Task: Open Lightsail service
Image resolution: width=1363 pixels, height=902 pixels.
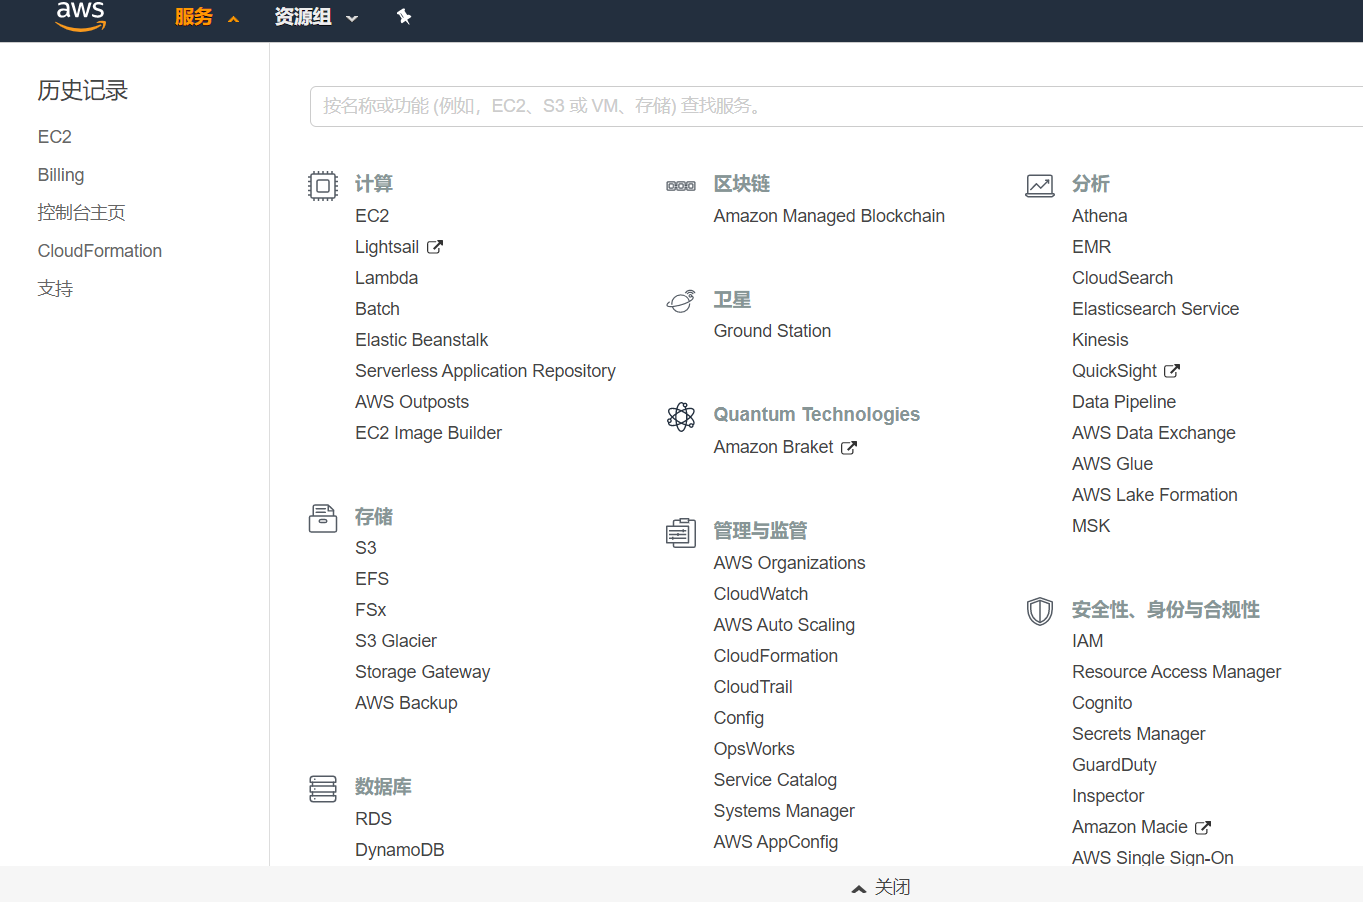Action: pyautogui.click(x=387, y=247)
